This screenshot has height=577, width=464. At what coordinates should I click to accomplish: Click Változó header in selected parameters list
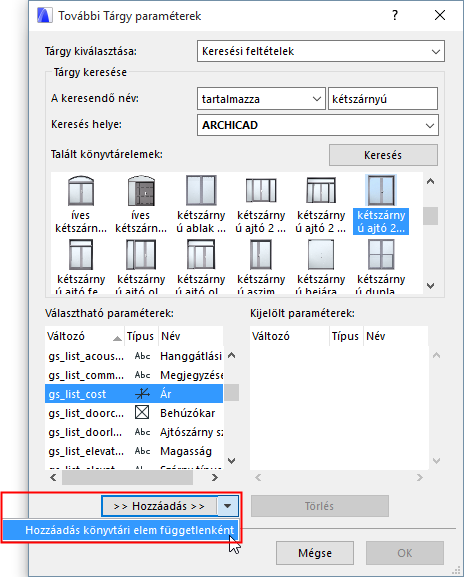click(x=289, y=336)
